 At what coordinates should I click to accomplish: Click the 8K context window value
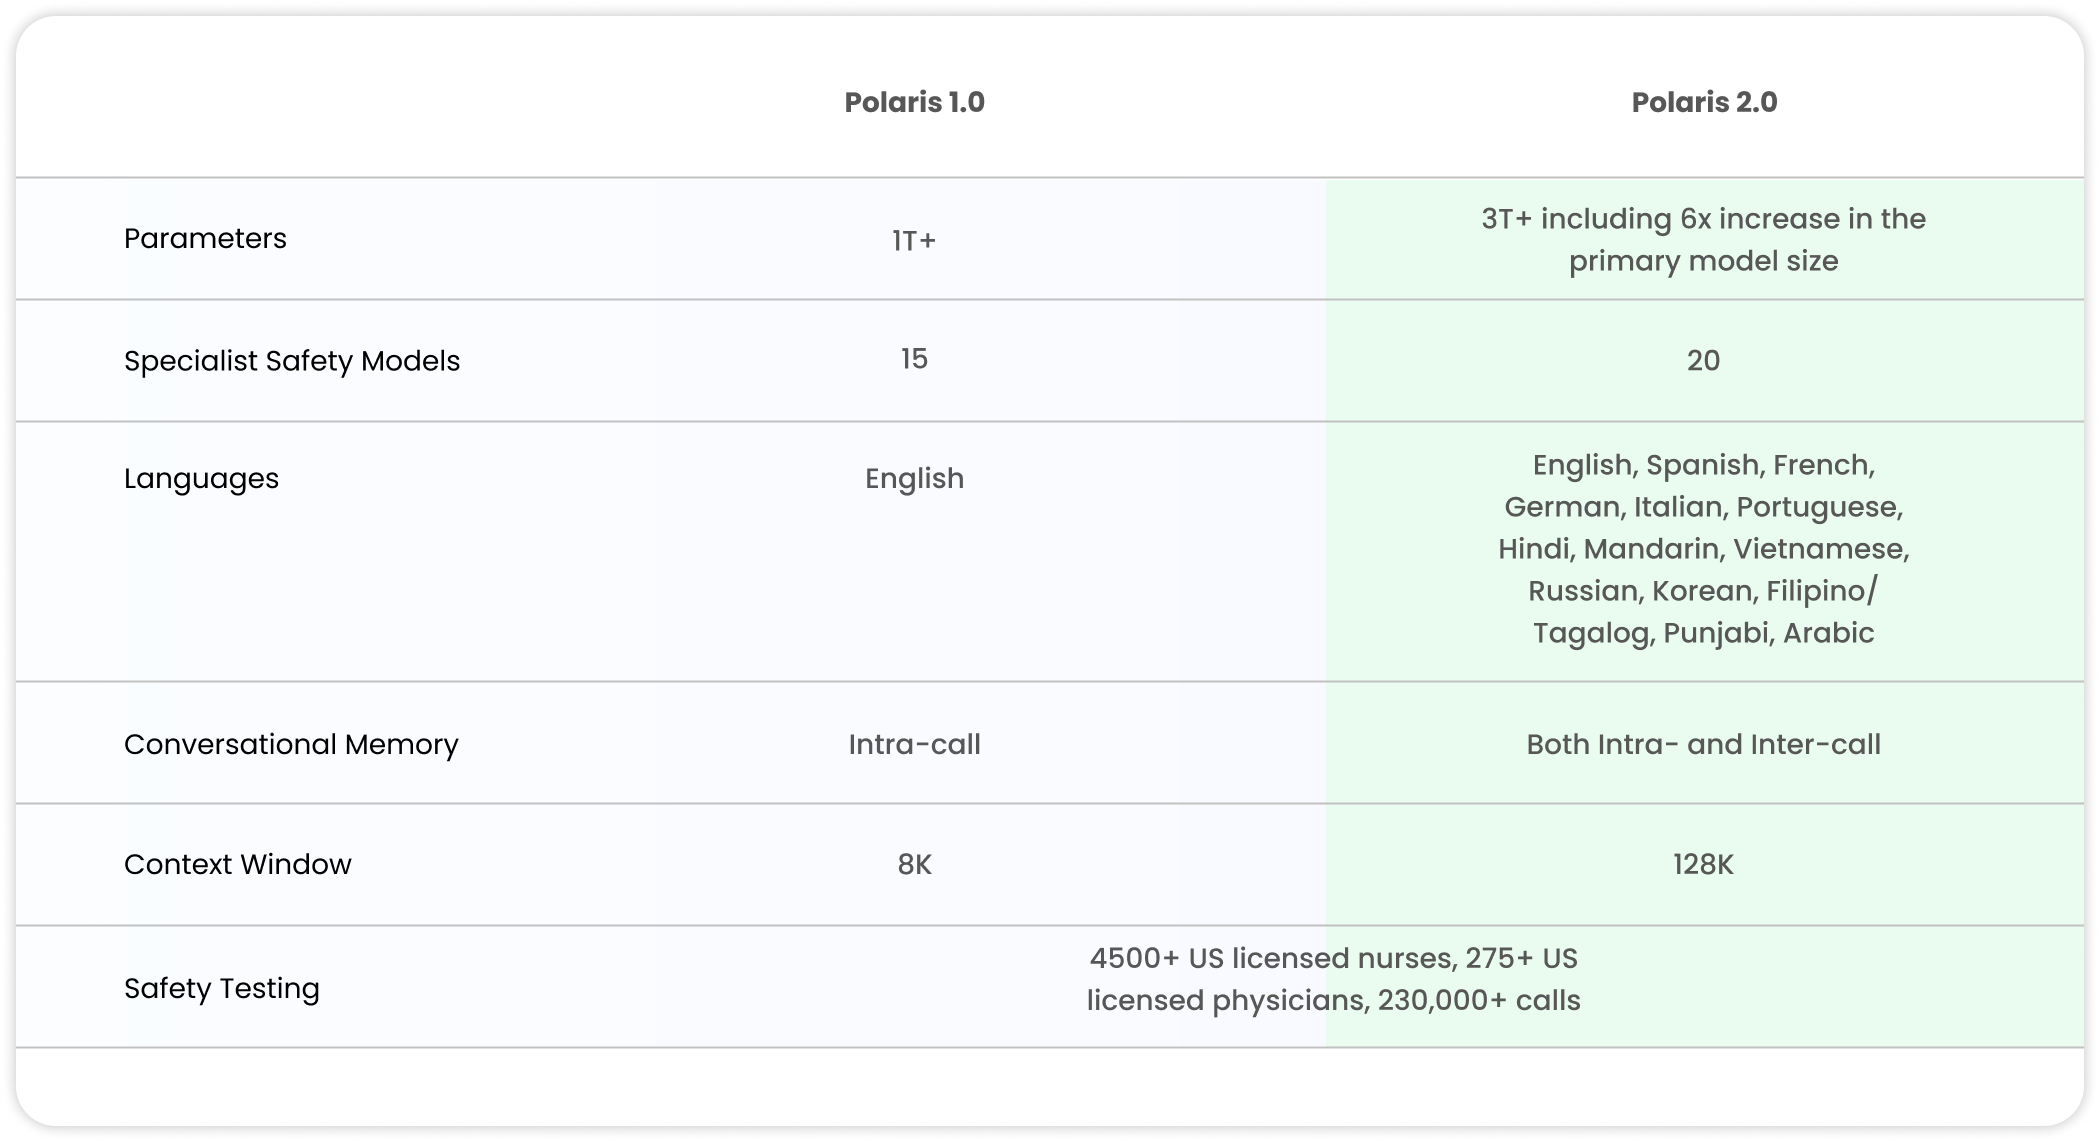(x=914, y=864)
